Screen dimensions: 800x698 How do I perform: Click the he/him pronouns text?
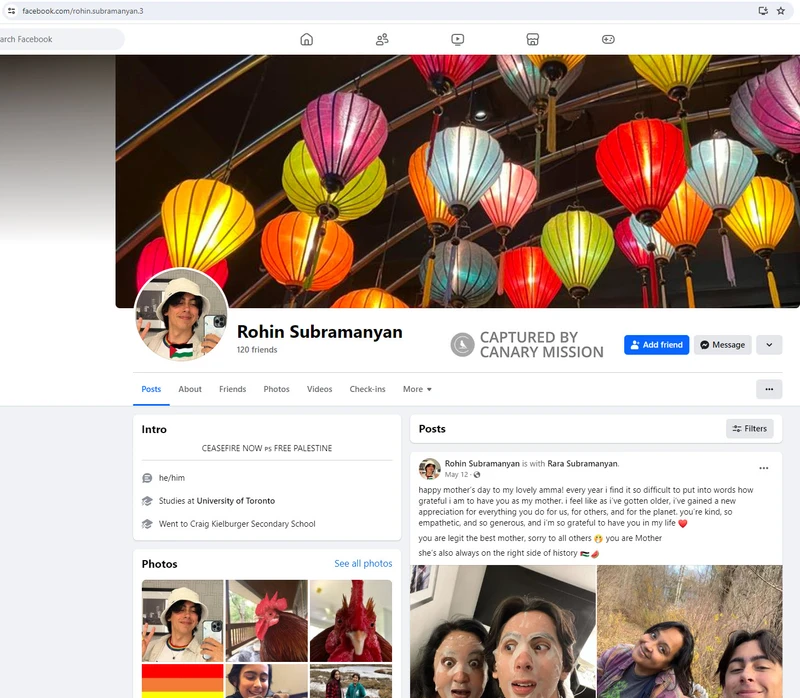tap(171, 478)
